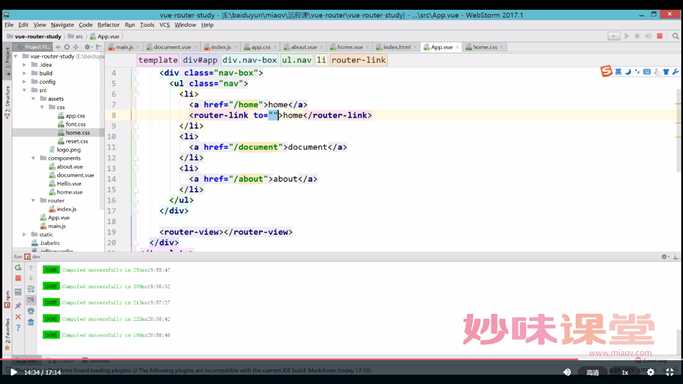
Task: Click the video progress bar
Action: pos(342,360)
